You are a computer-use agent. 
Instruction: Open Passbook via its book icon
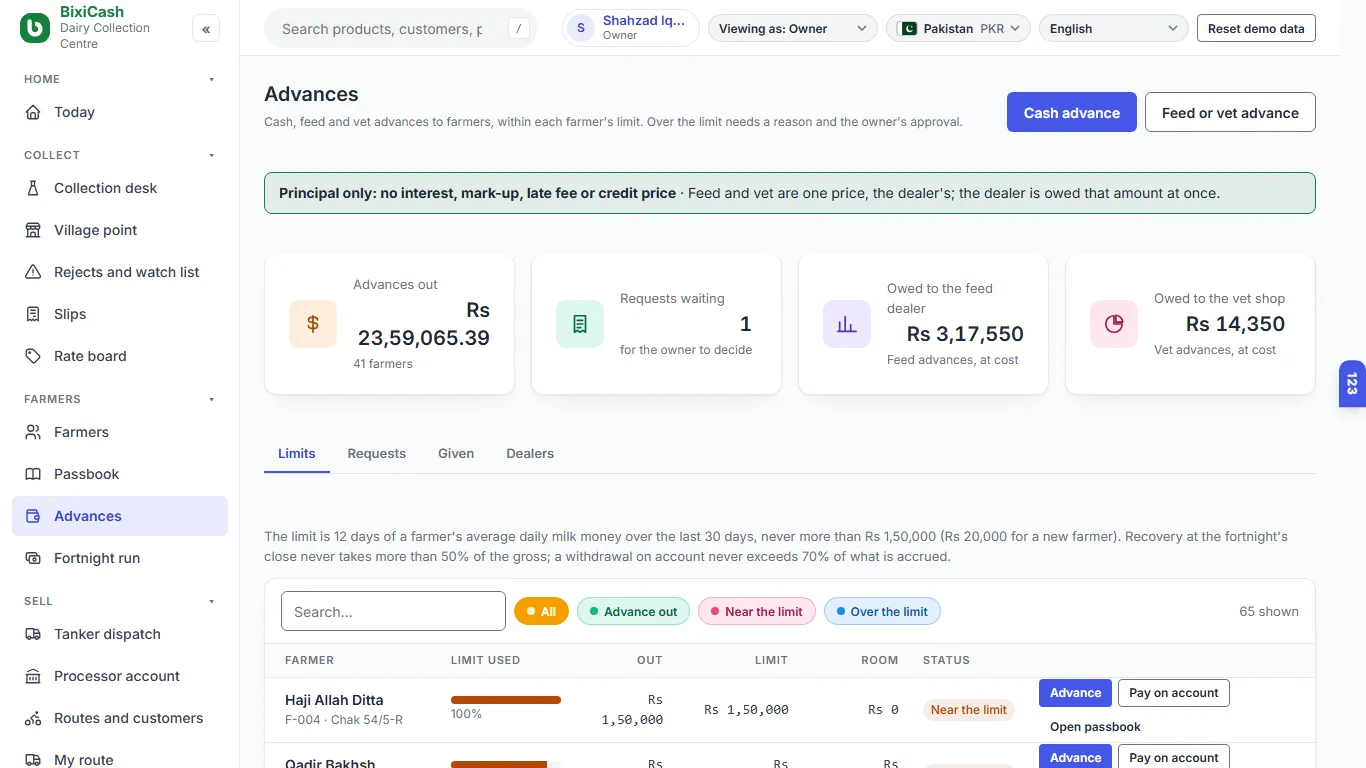point(33,474)
